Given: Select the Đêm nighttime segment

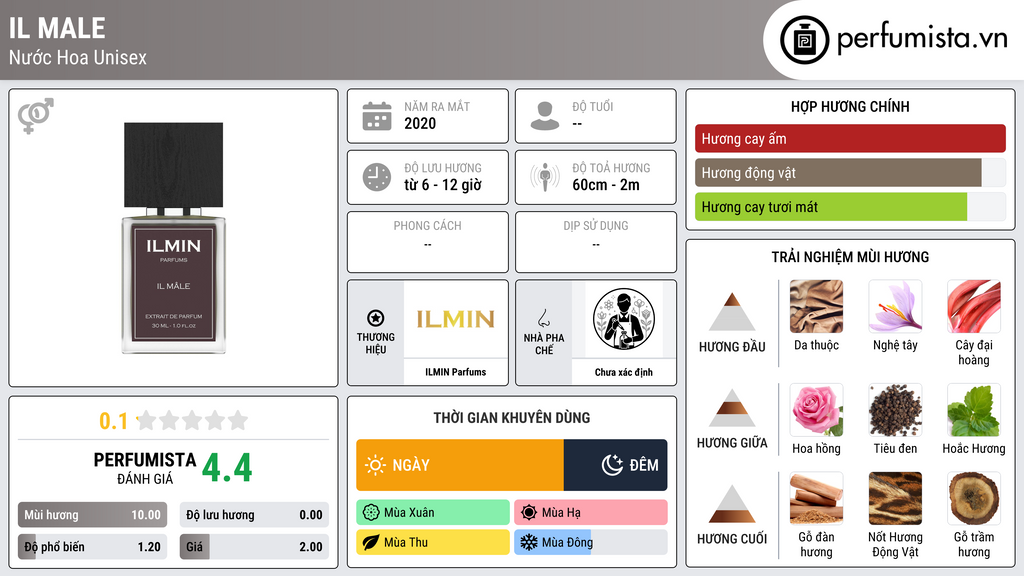Looking at the screenshot, I should click(615, 465).
